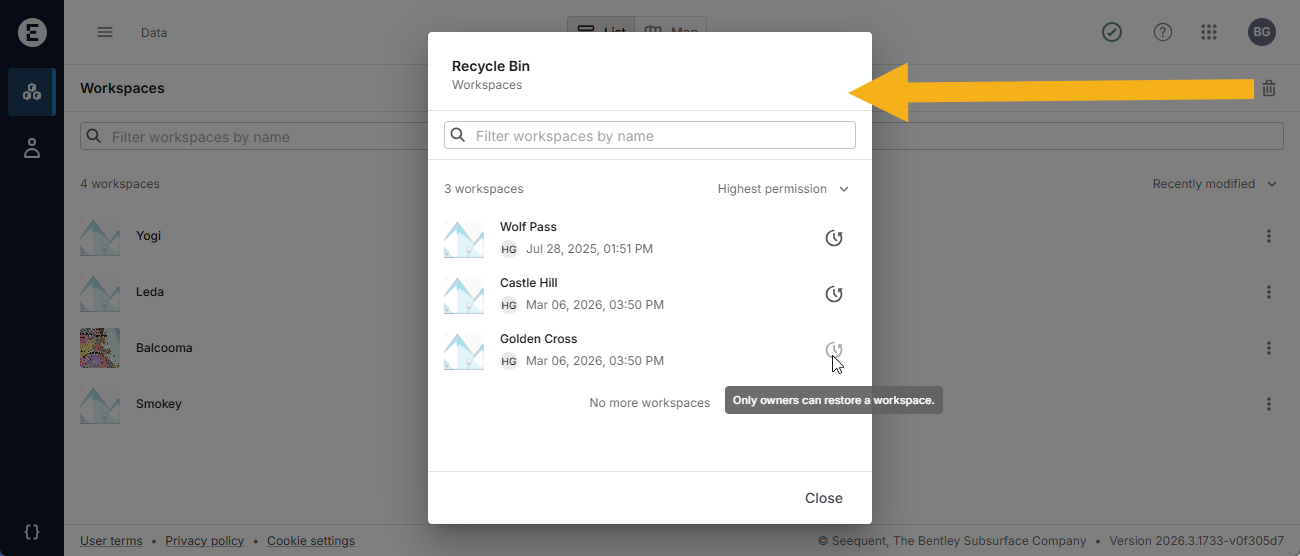
Task: Expand the Recently modified sort dropdown
Action: (1214, 184)
